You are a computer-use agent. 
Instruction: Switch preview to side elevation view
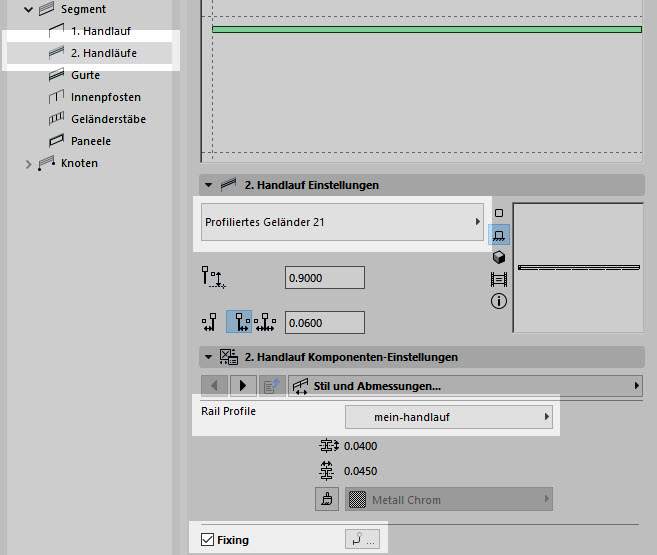499,235
